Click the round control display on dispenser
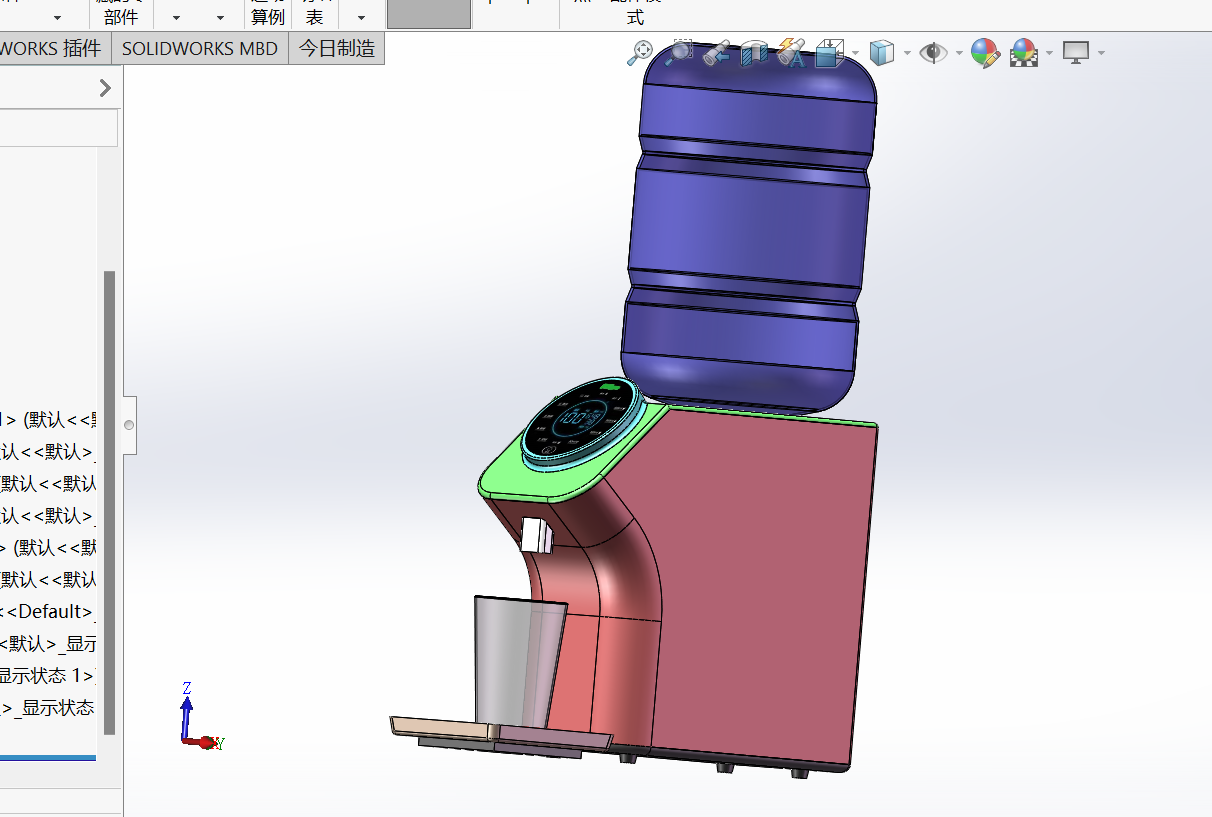Image resolution: width=1212 pixels, height=817 pixels. [582, 422]
